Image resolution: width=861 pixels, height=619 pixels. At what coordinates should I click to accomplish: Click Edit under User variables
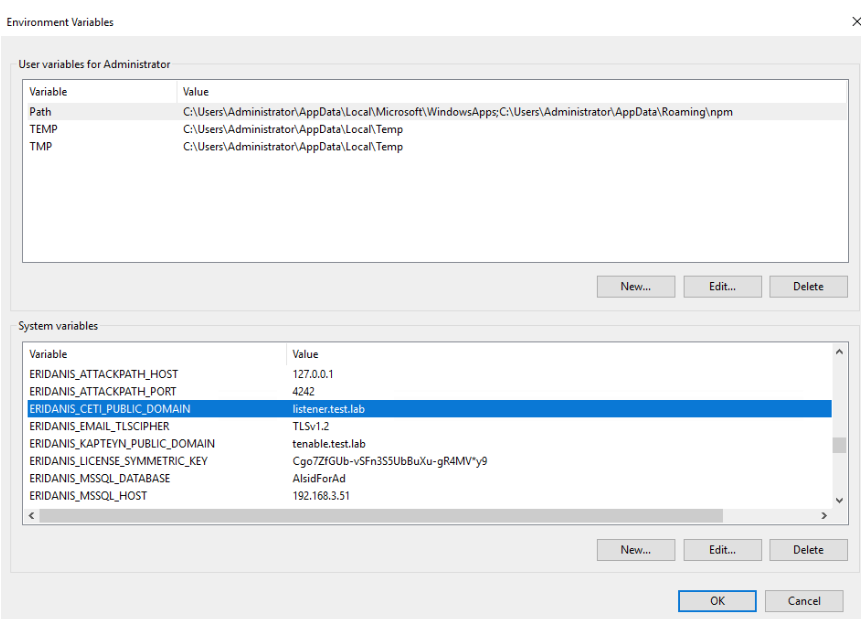722,286
